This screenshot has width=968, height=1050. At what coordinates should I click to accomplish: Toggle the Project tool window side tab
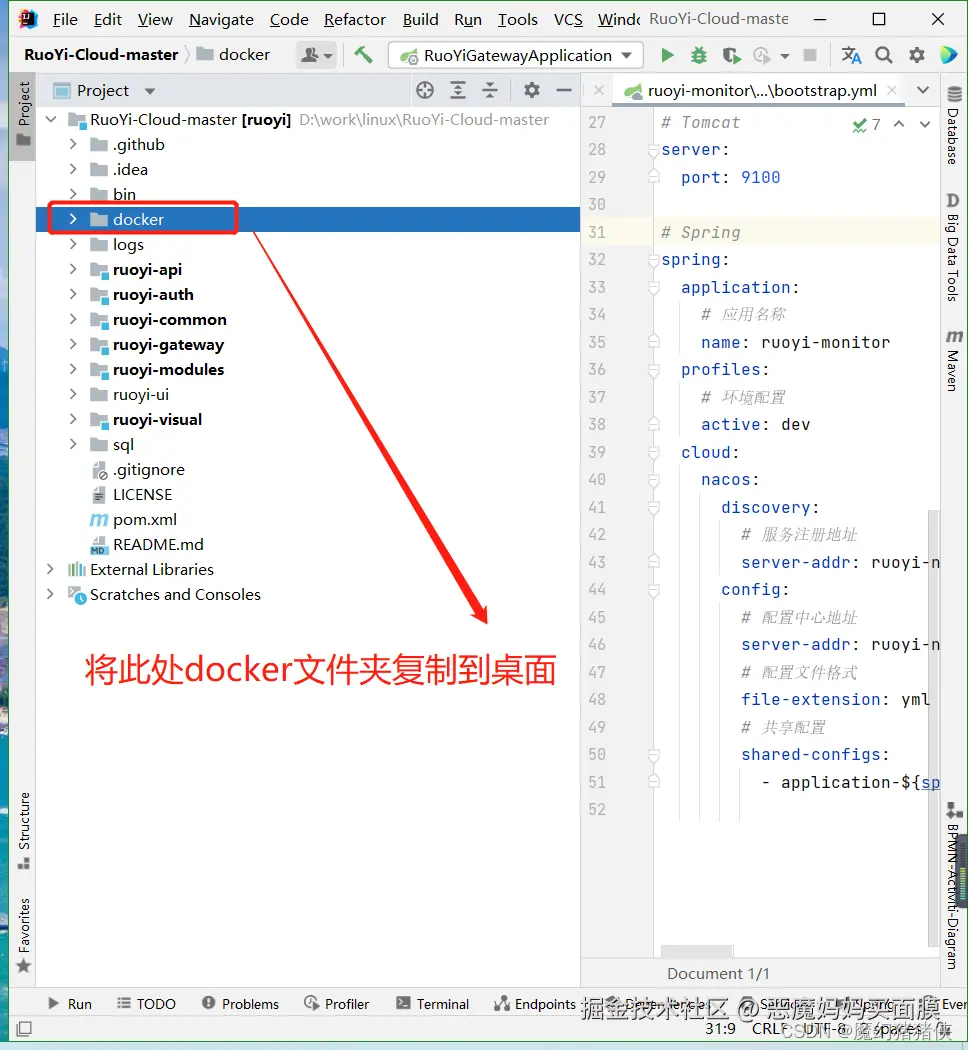(24, 114)
